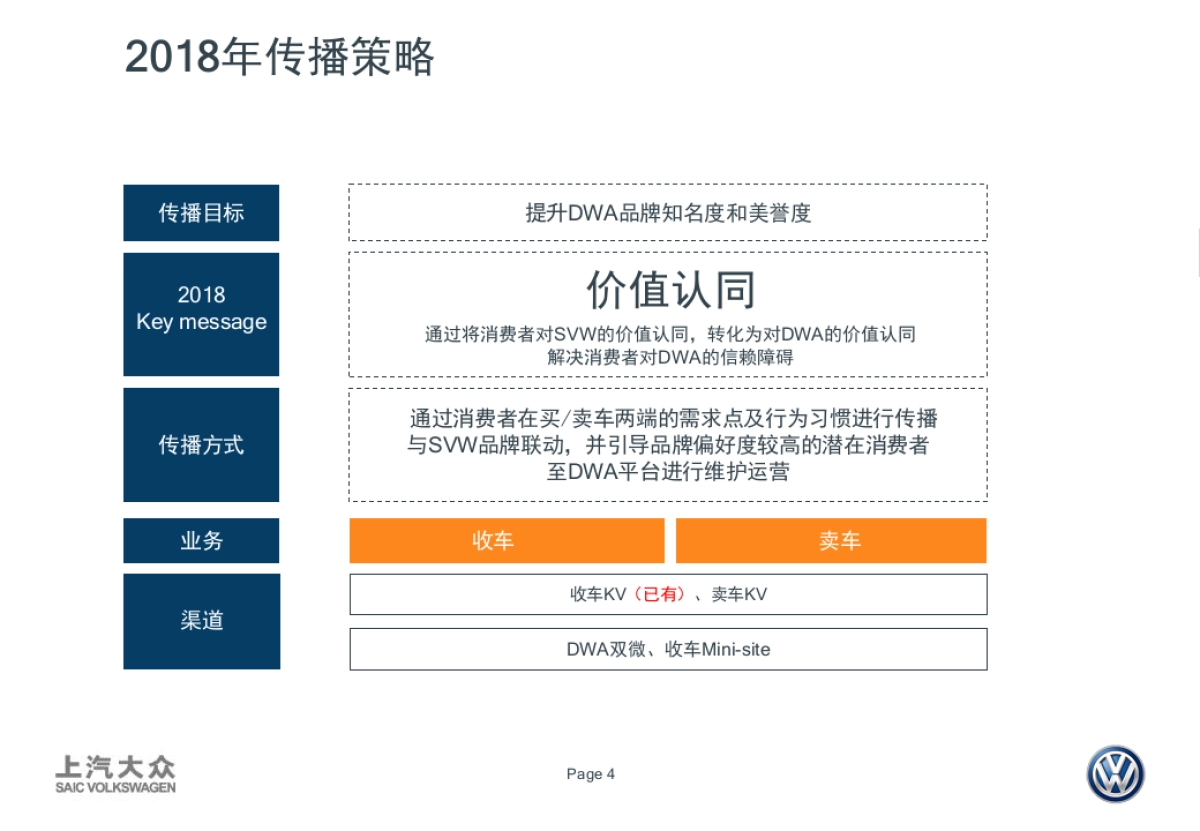Click the Page 4 footer text

[x=590, y=773]
